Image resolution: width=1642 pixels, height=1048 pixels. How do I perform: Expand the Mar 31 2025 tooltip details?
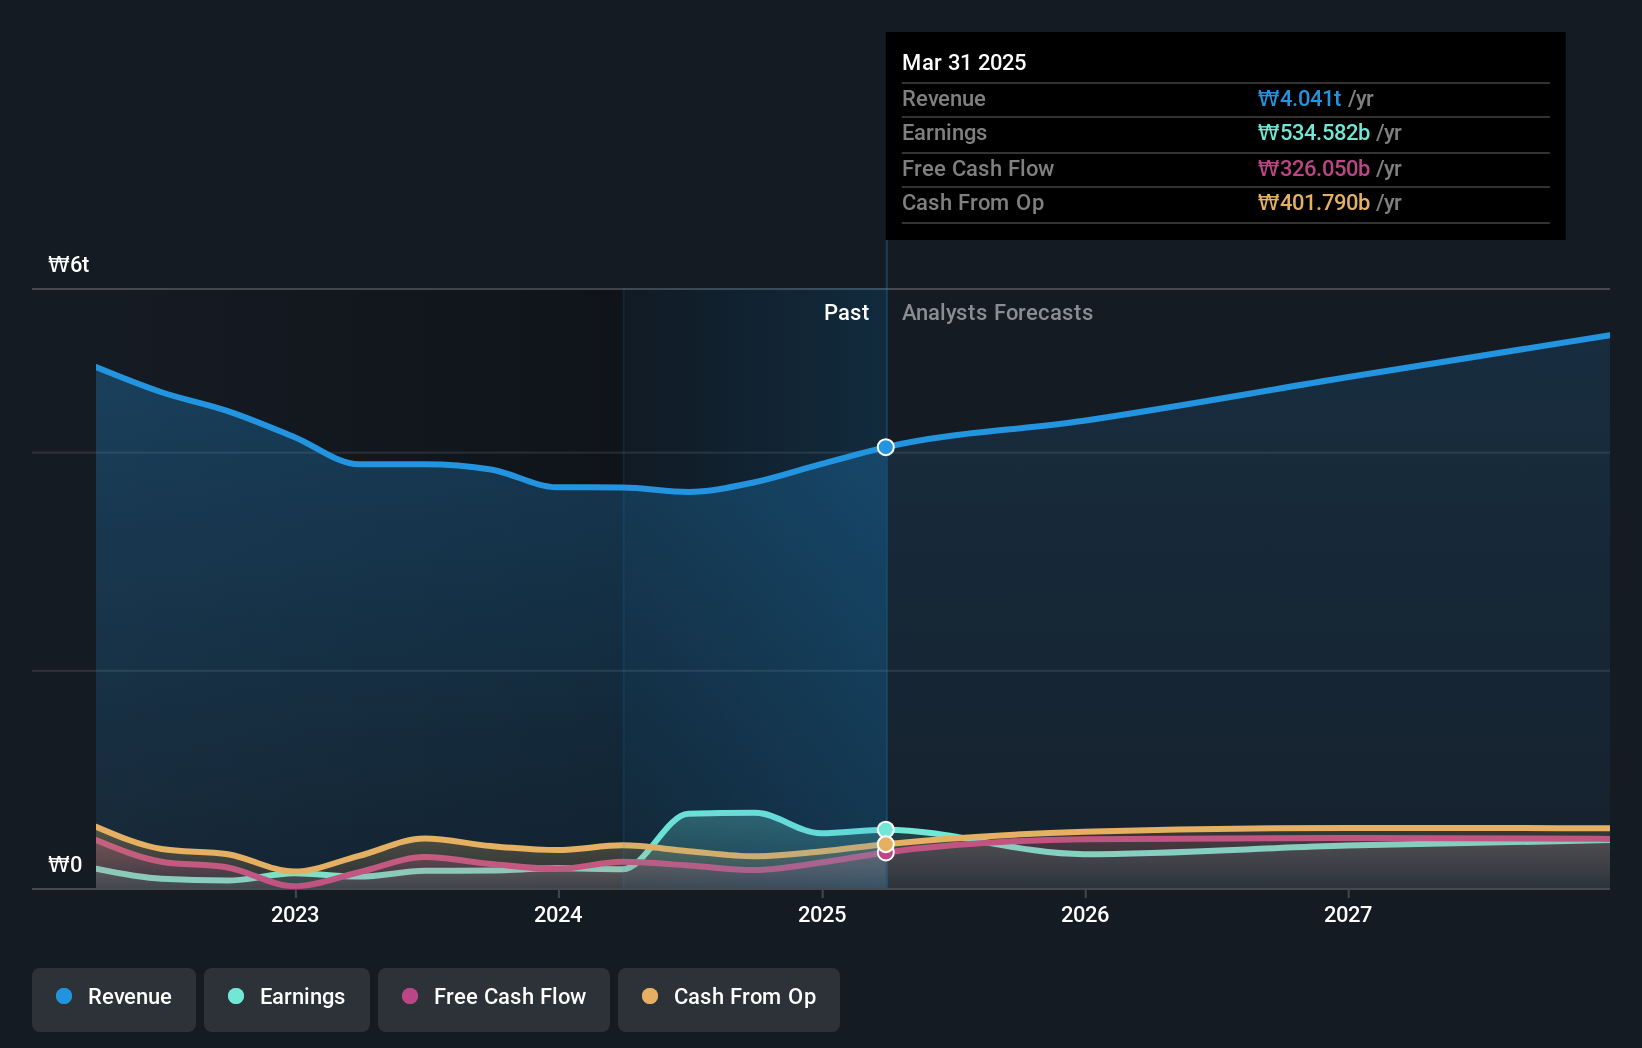(x=964, y=62)
